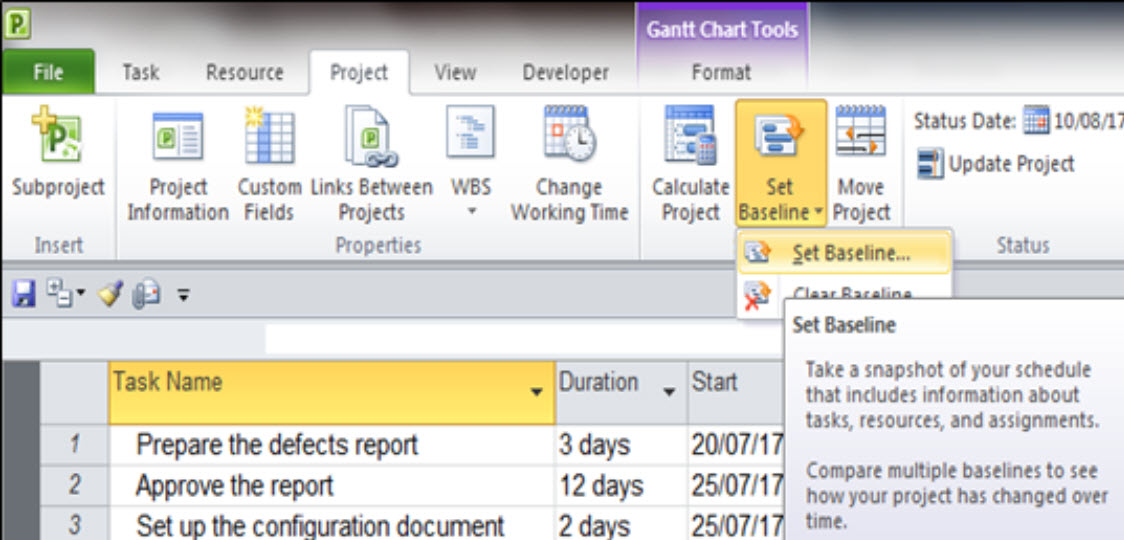Click the Task Name column header
The width and height of the screenshot is (1124, 540).
coord(331,392)
